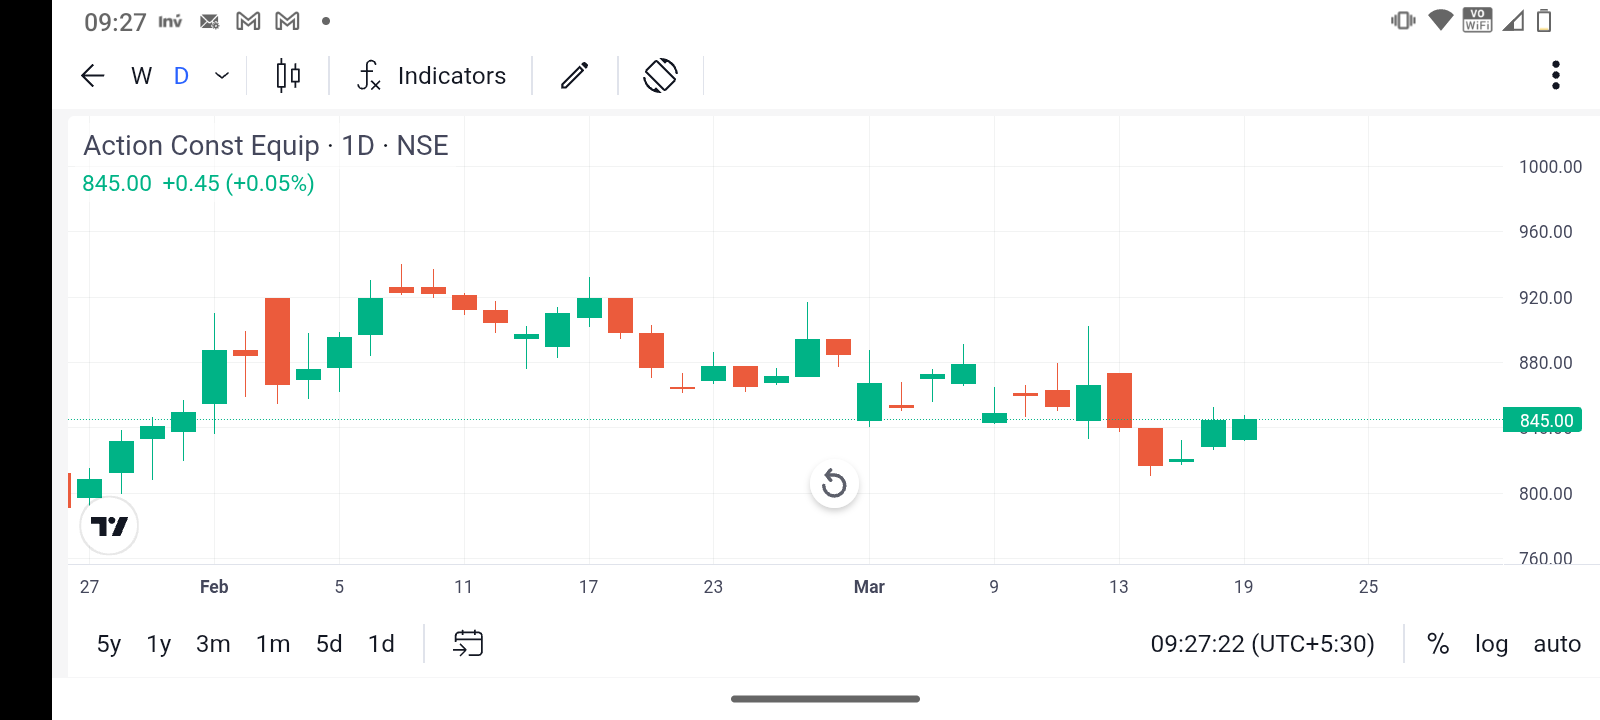Open the Indicators panel
The width and height of the screenshot is (1600, 720).
click(432, 76)
